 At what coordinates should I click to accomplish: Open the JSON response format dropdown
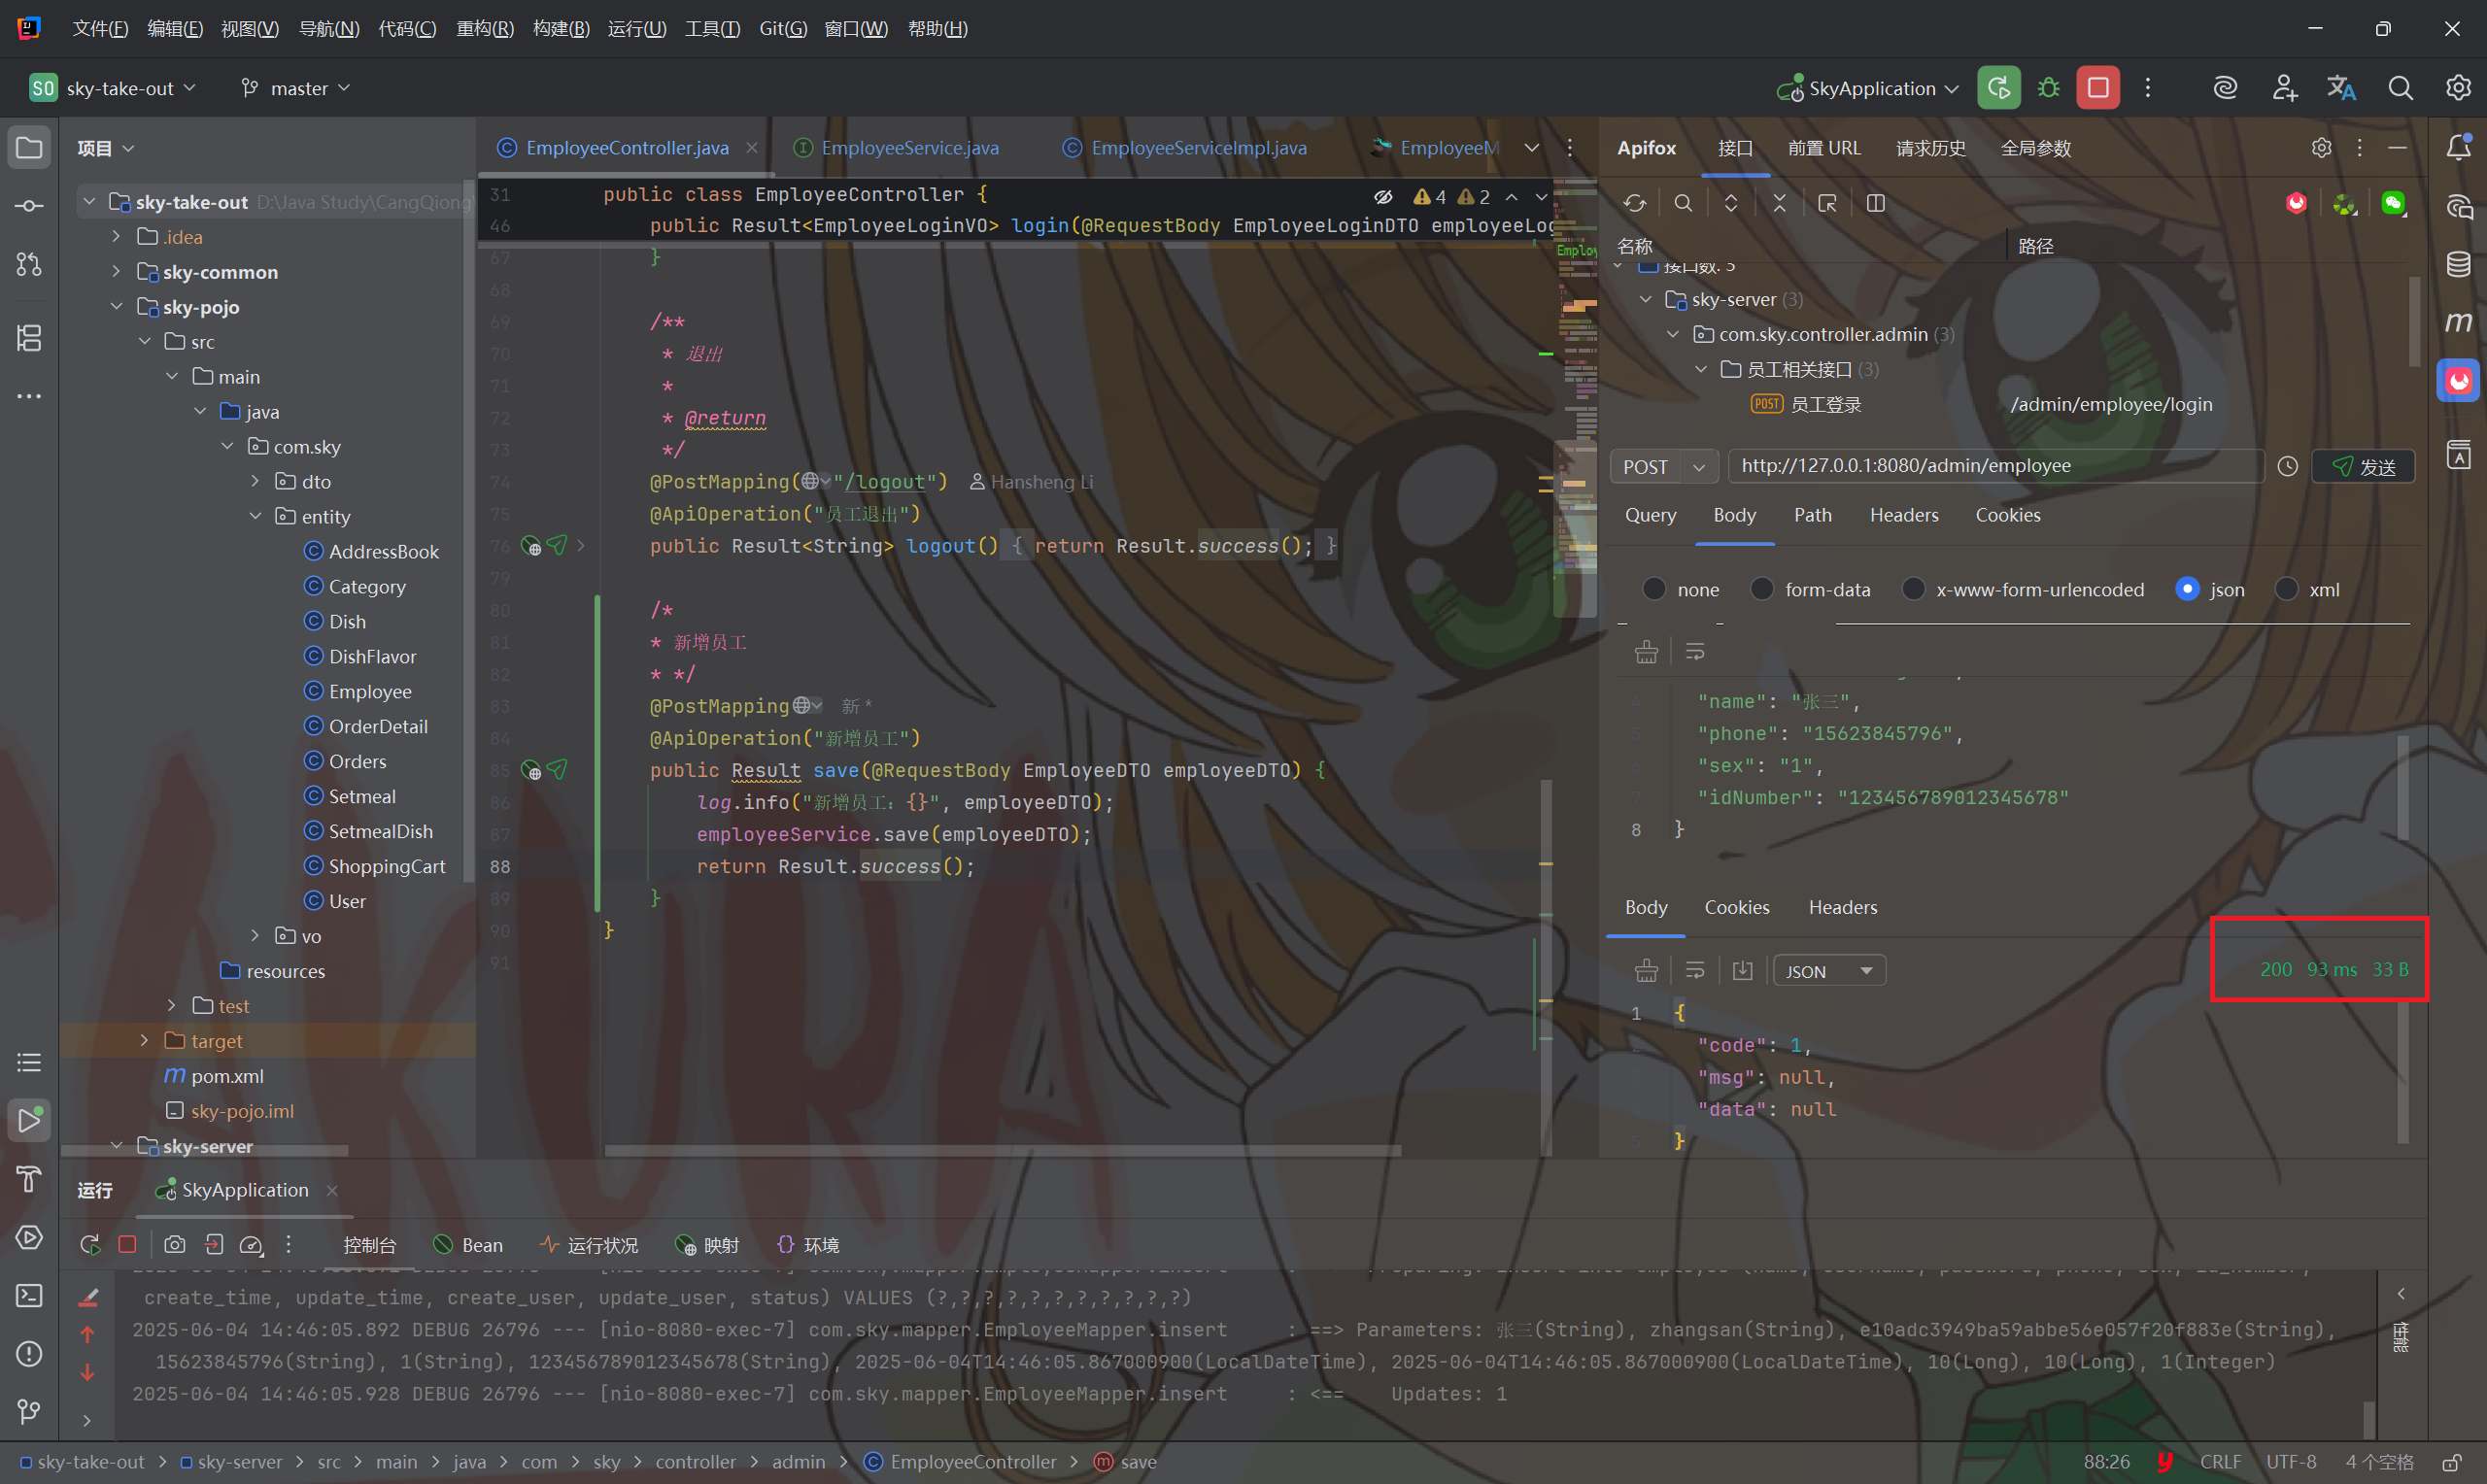click(x=1829, y=971)
